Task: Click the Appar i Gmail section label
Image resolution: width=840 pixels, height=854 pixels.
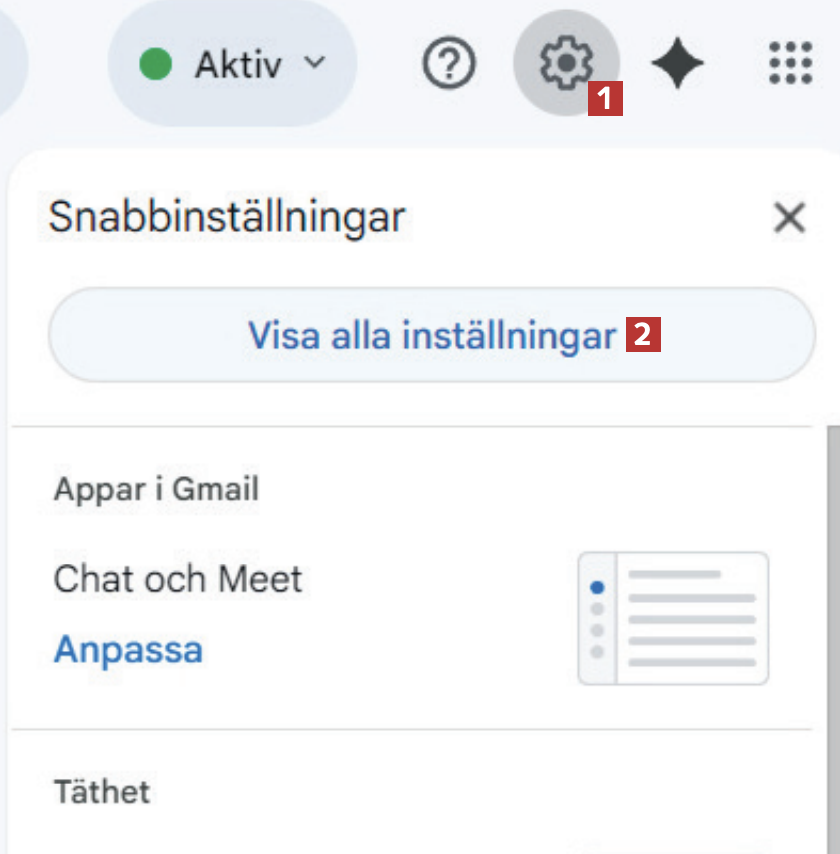Action: [156, 489]
